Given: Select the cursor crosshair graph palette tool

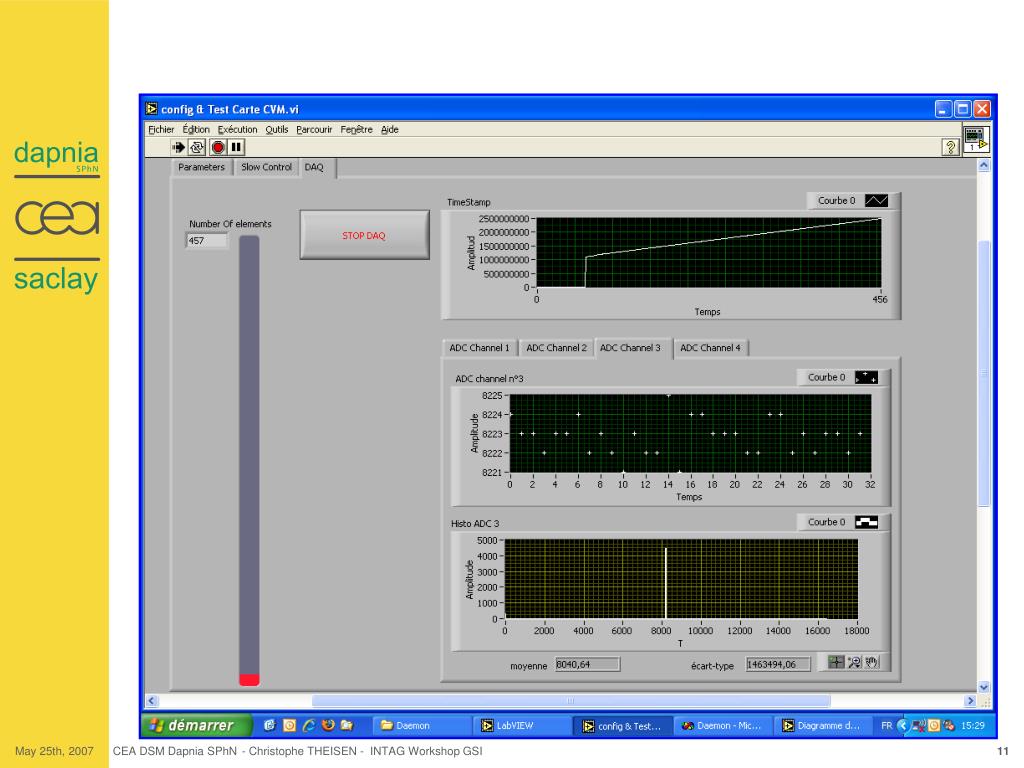Looking at the screenshot, I should point(835,662).
